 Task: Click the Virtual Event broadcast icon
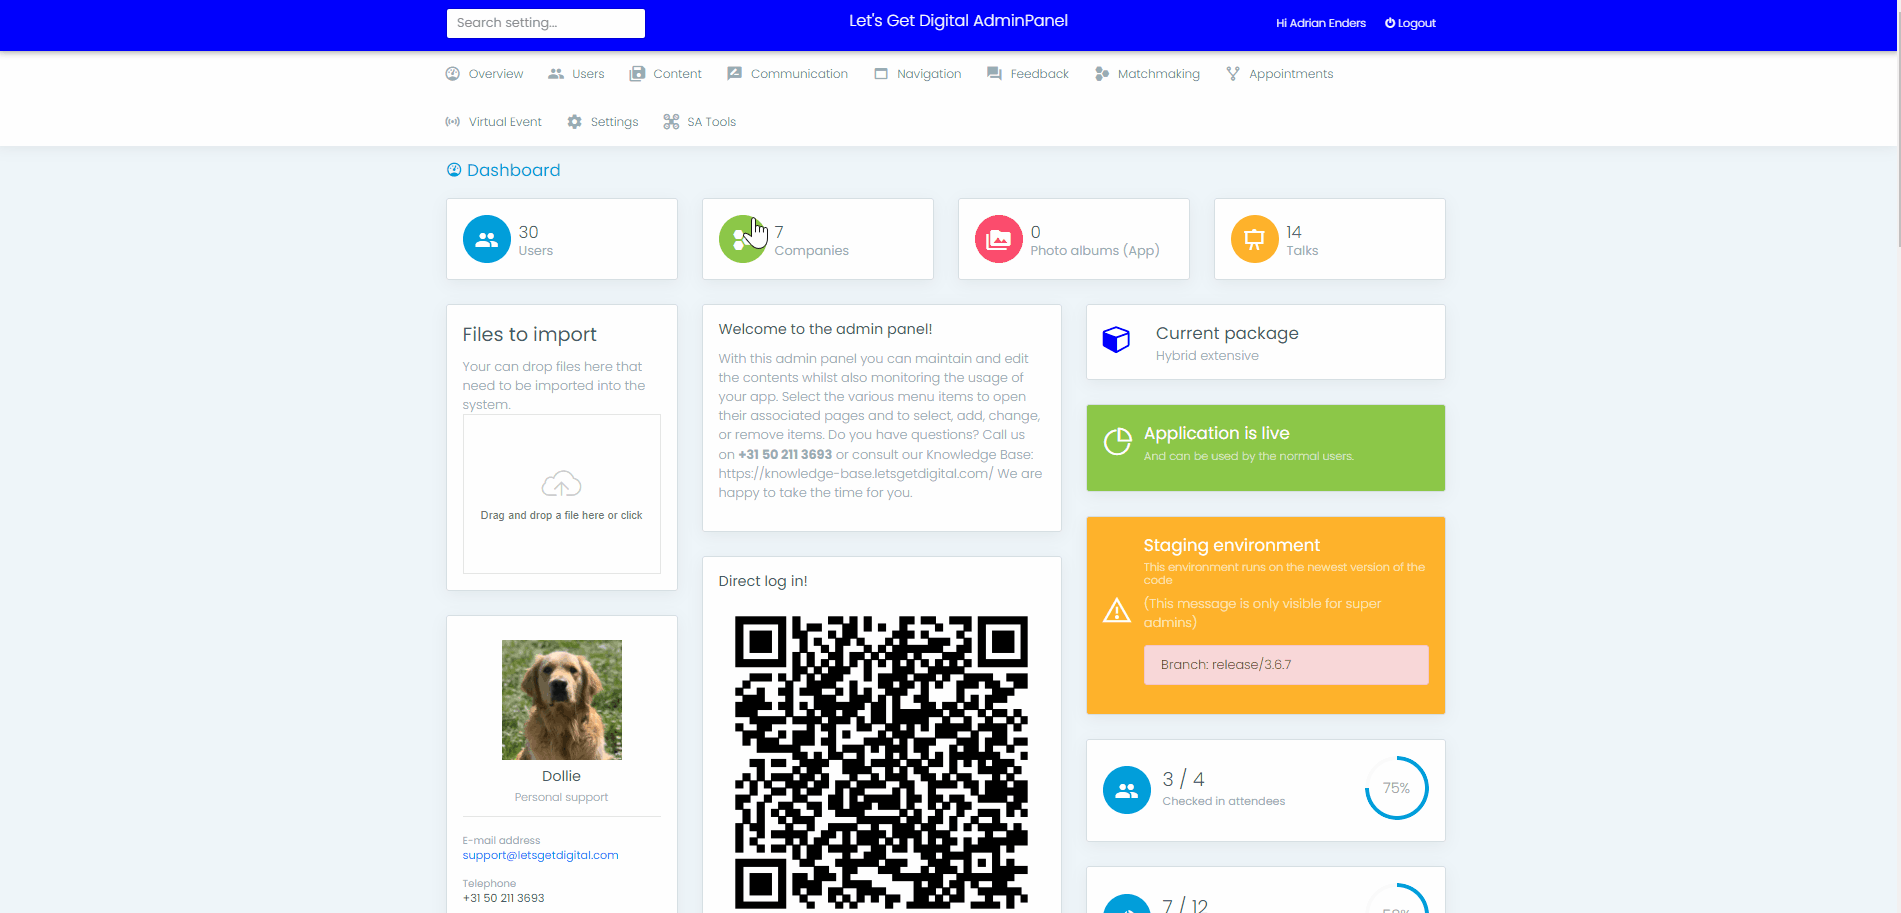coord(453,122)
